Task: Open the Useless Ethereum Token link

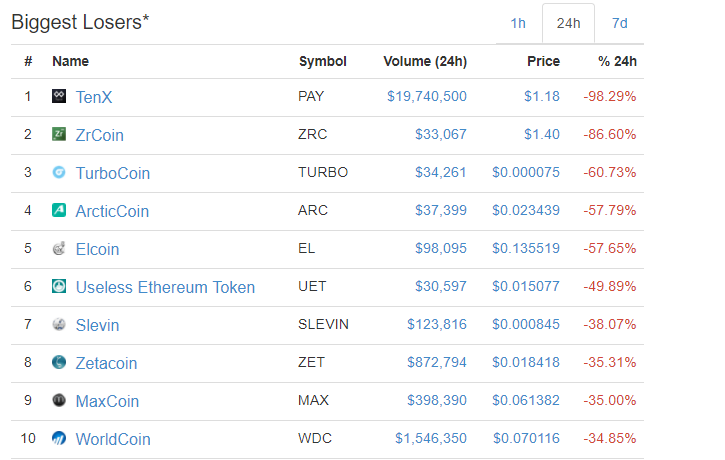Action: 165,287
